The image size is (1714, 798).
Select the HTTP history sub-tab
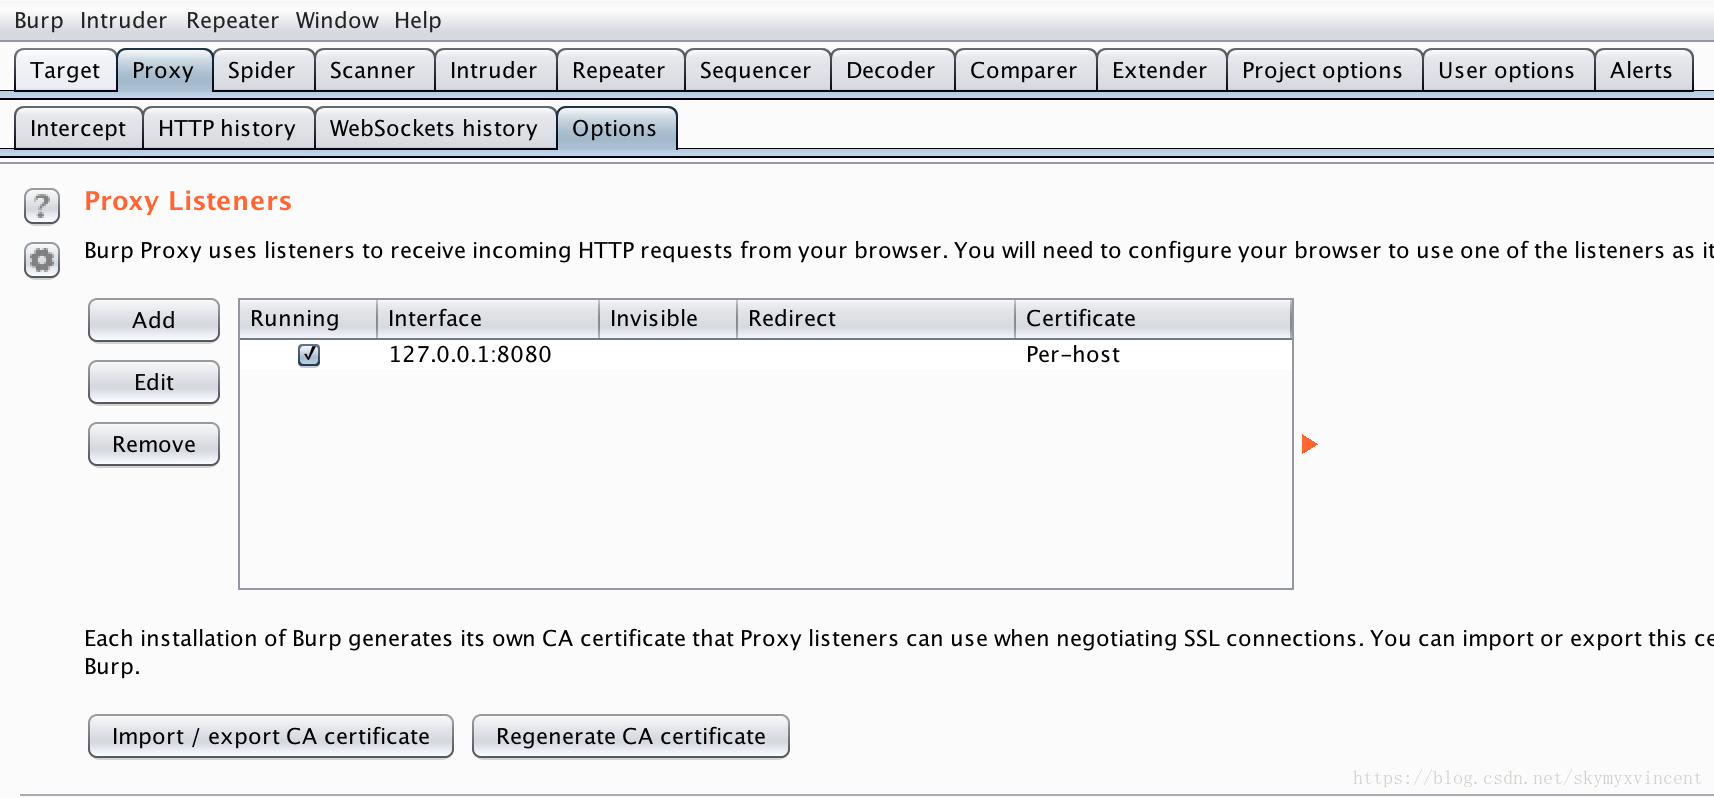point(227,128)
